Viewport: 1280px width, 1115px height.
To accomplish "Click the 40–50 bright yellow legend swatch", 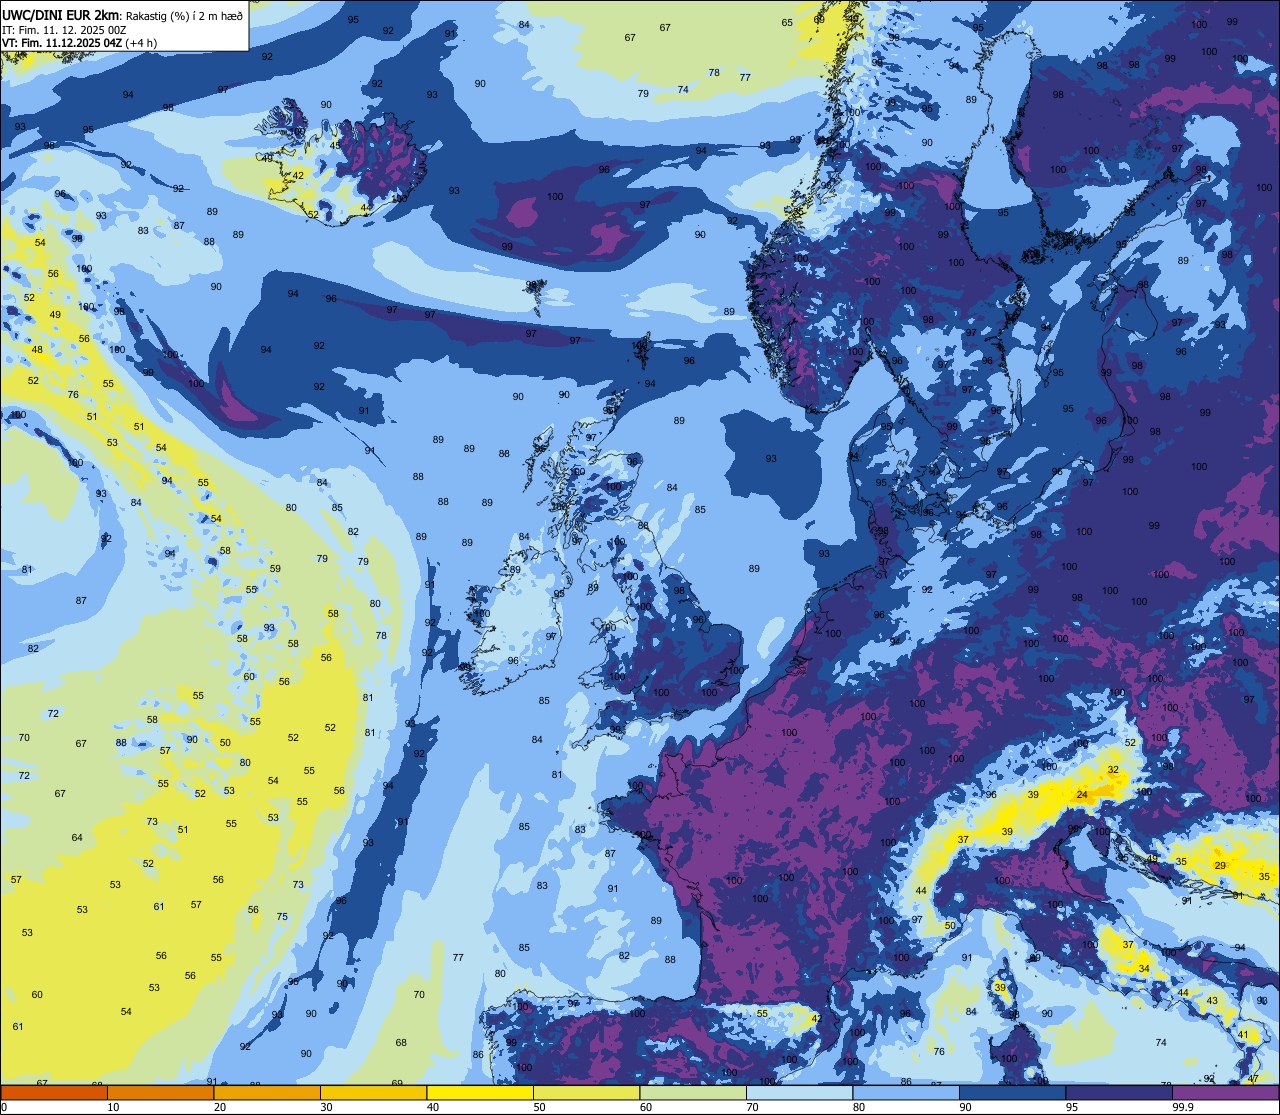I will pyautogui.click(x=480, y=1092).
